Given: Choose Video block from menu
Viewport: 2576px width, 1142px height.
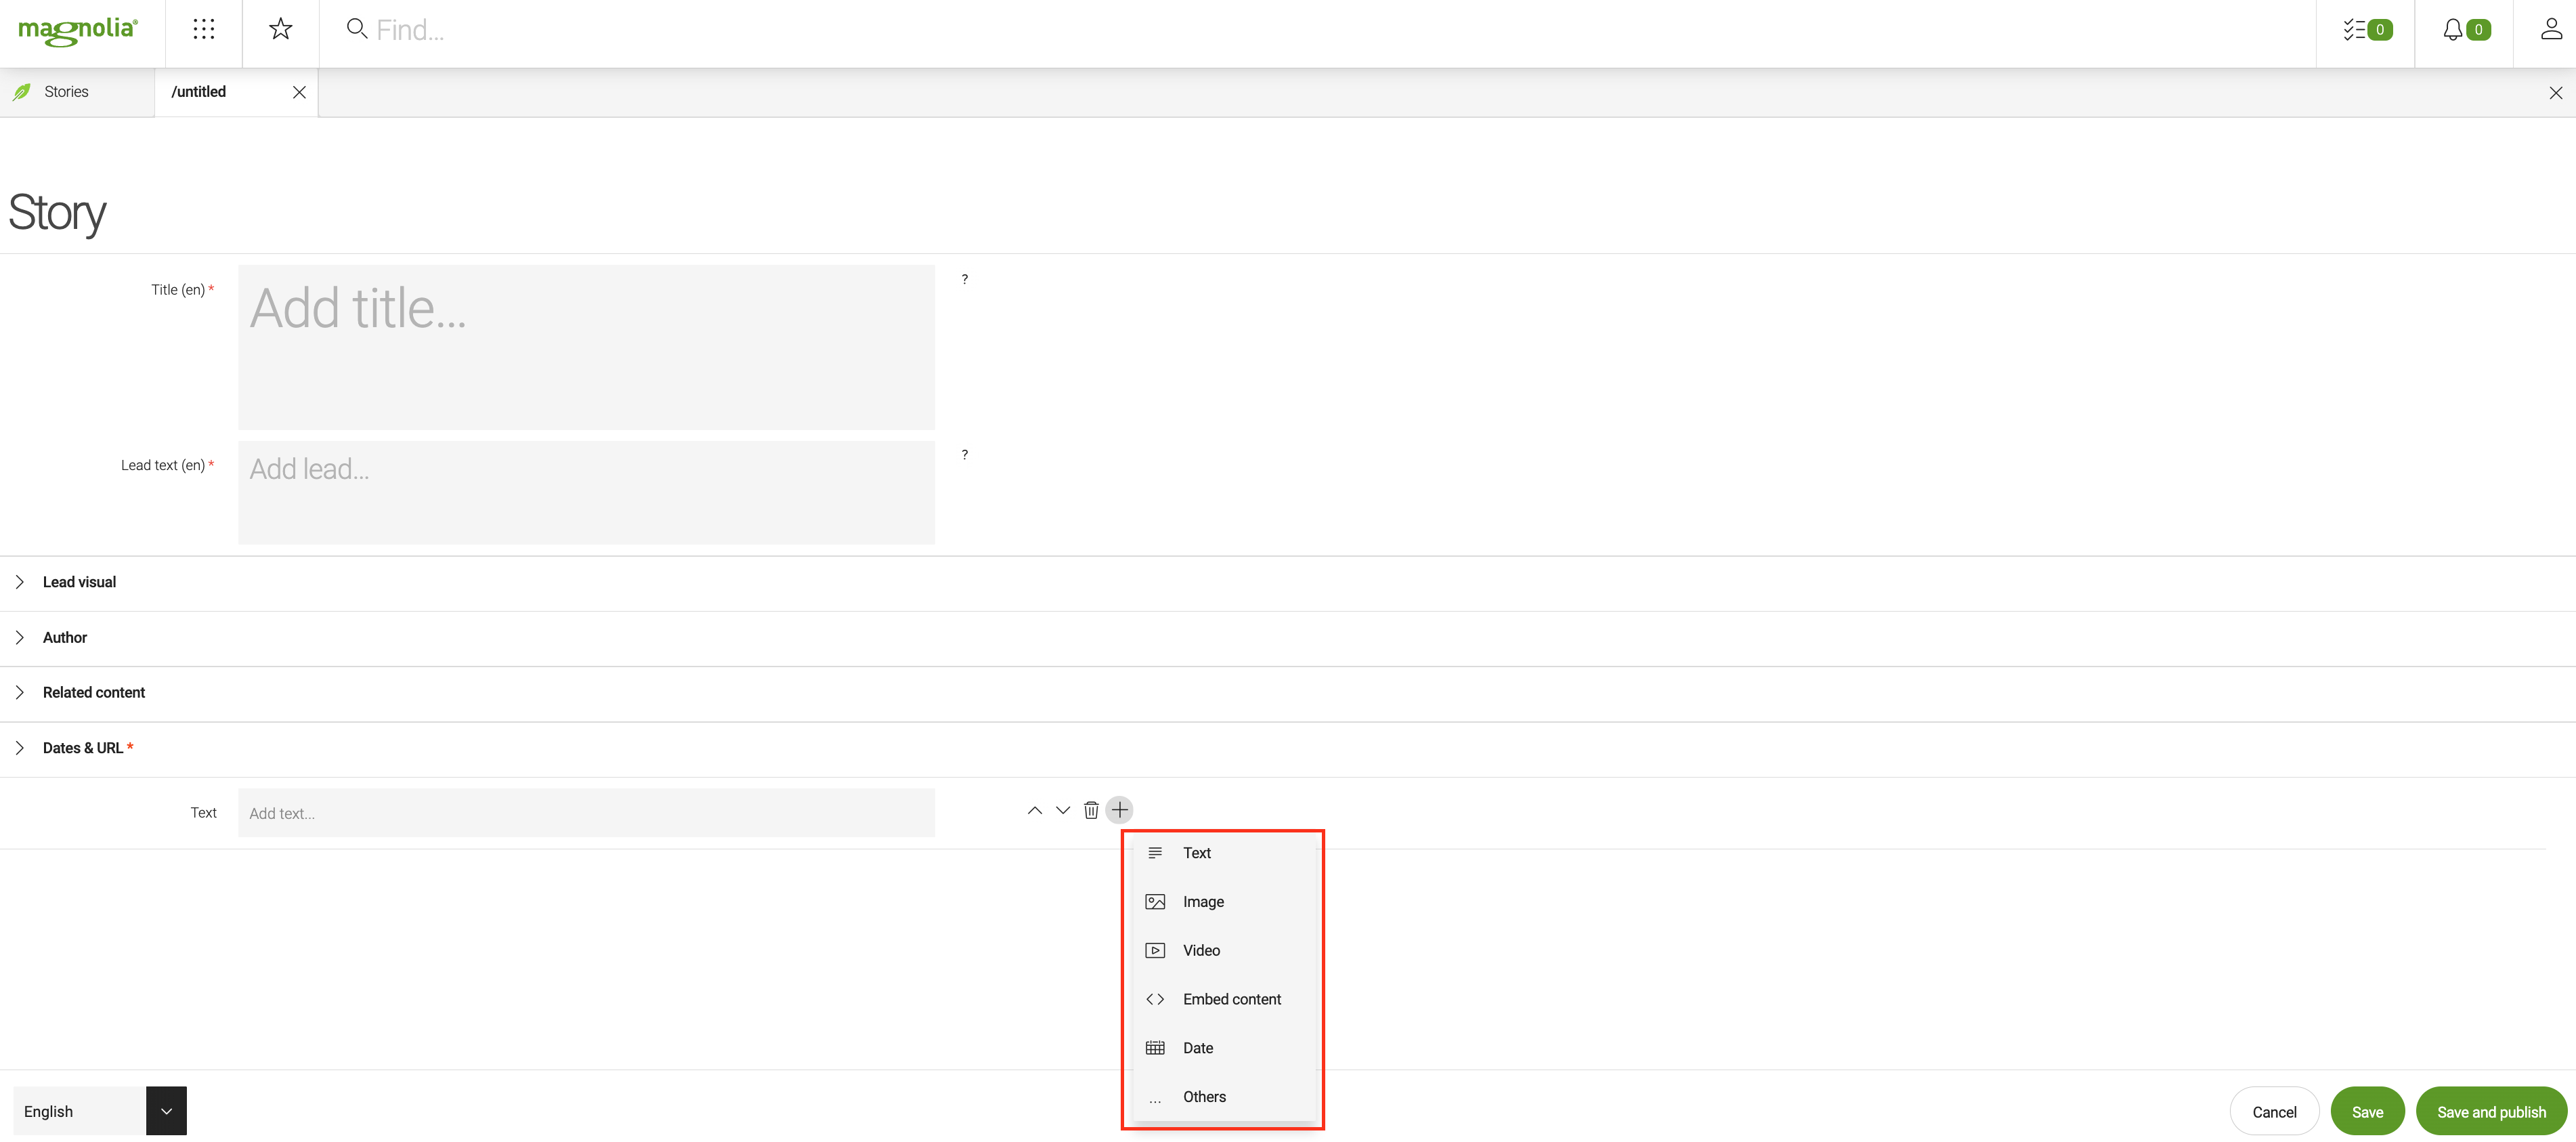Looking at the screenshot, I should point(1223,951).
